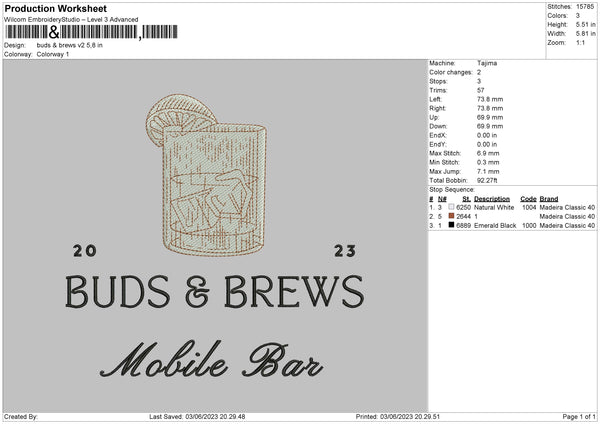Click thread number 6889 in row 3
This screenshot has height=424, width=600.
463,226
